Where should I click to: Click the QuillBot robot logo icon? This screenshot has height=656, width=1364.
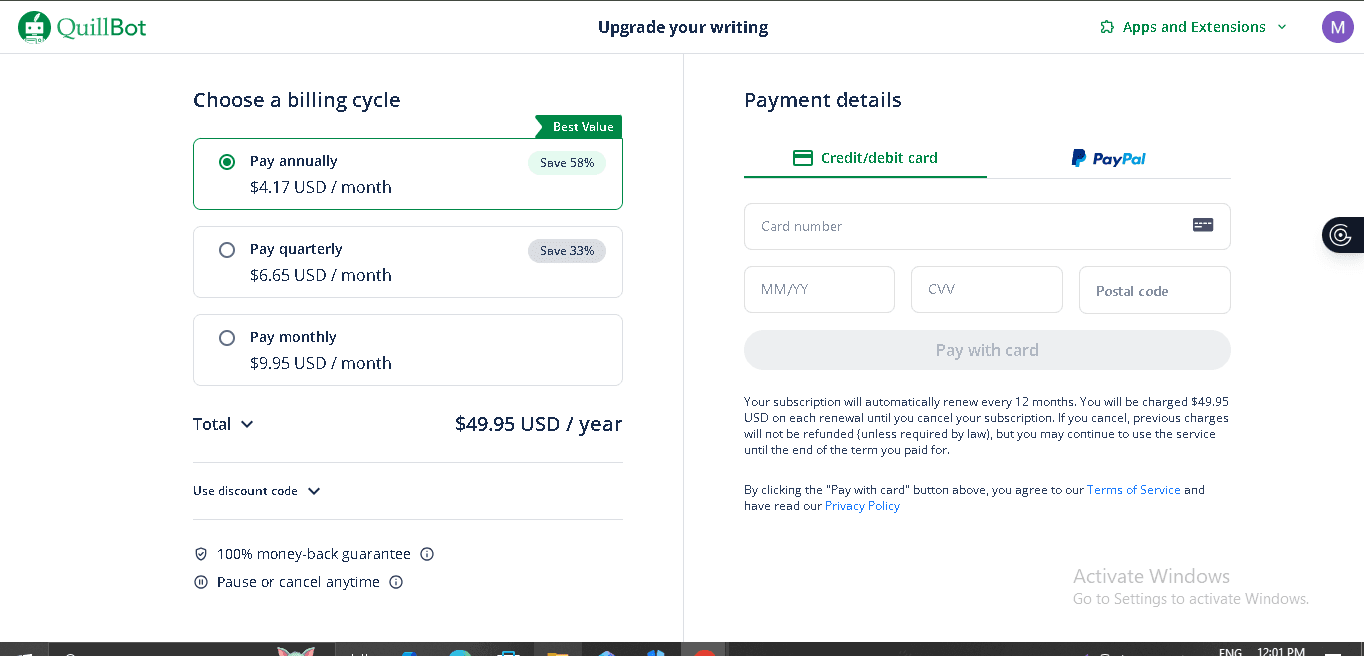[x=34, y=26]
